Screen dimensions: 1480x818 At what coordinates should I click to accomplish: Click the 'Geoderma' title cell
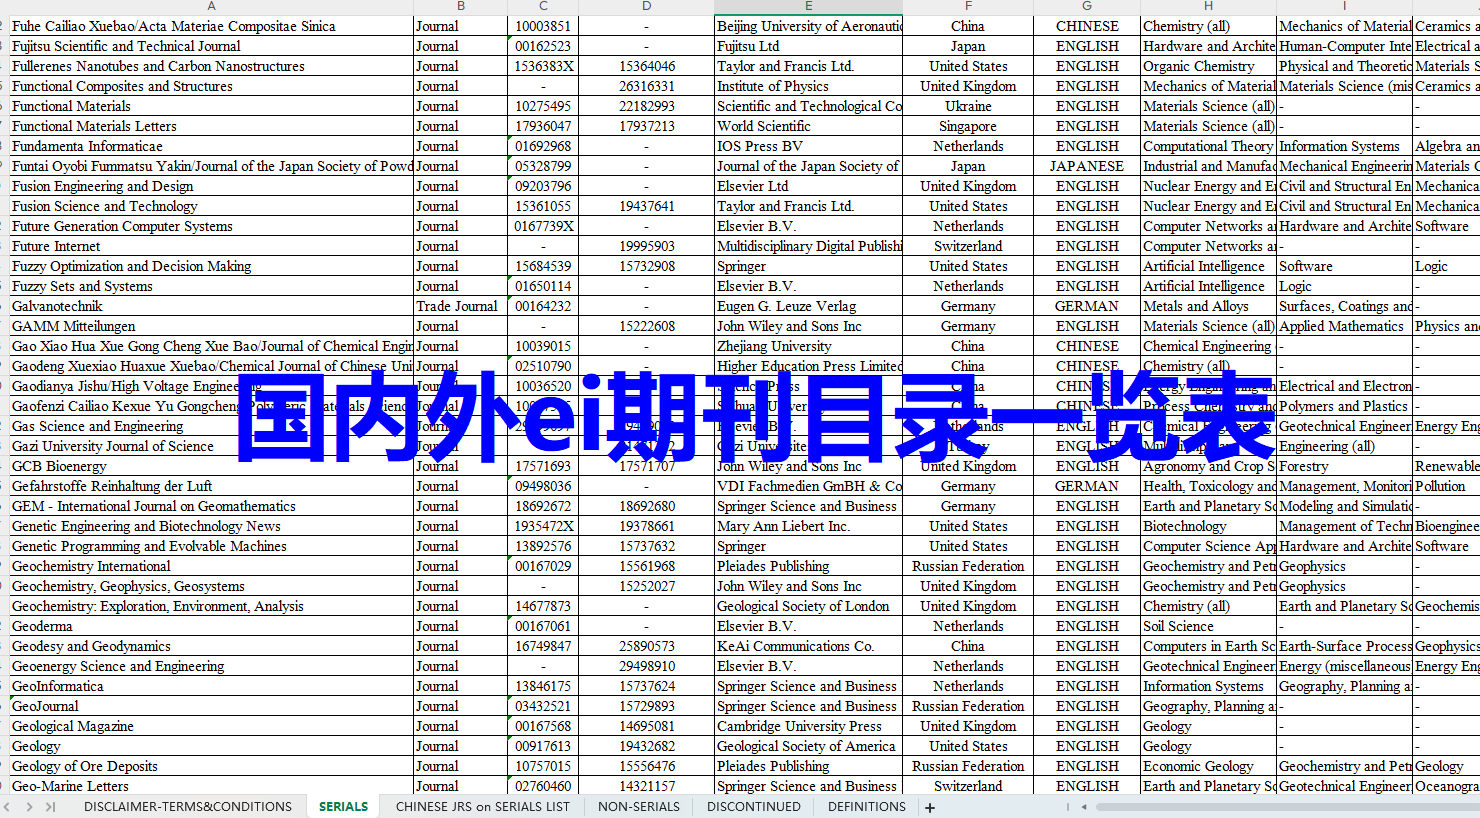point(211,626)
